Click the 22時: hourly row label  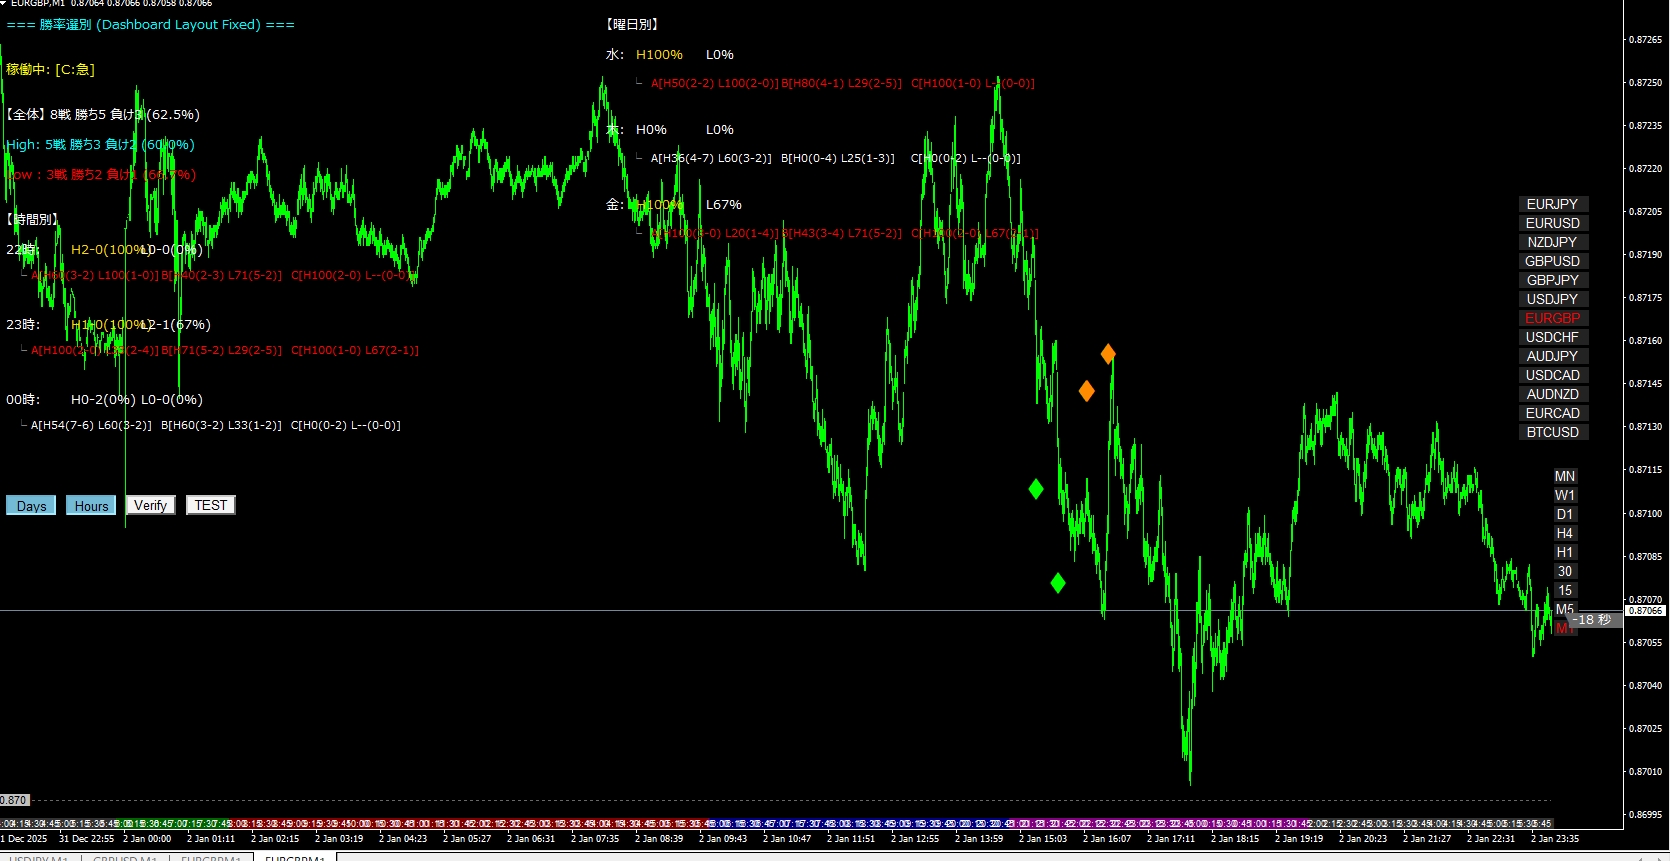(23, 249)
